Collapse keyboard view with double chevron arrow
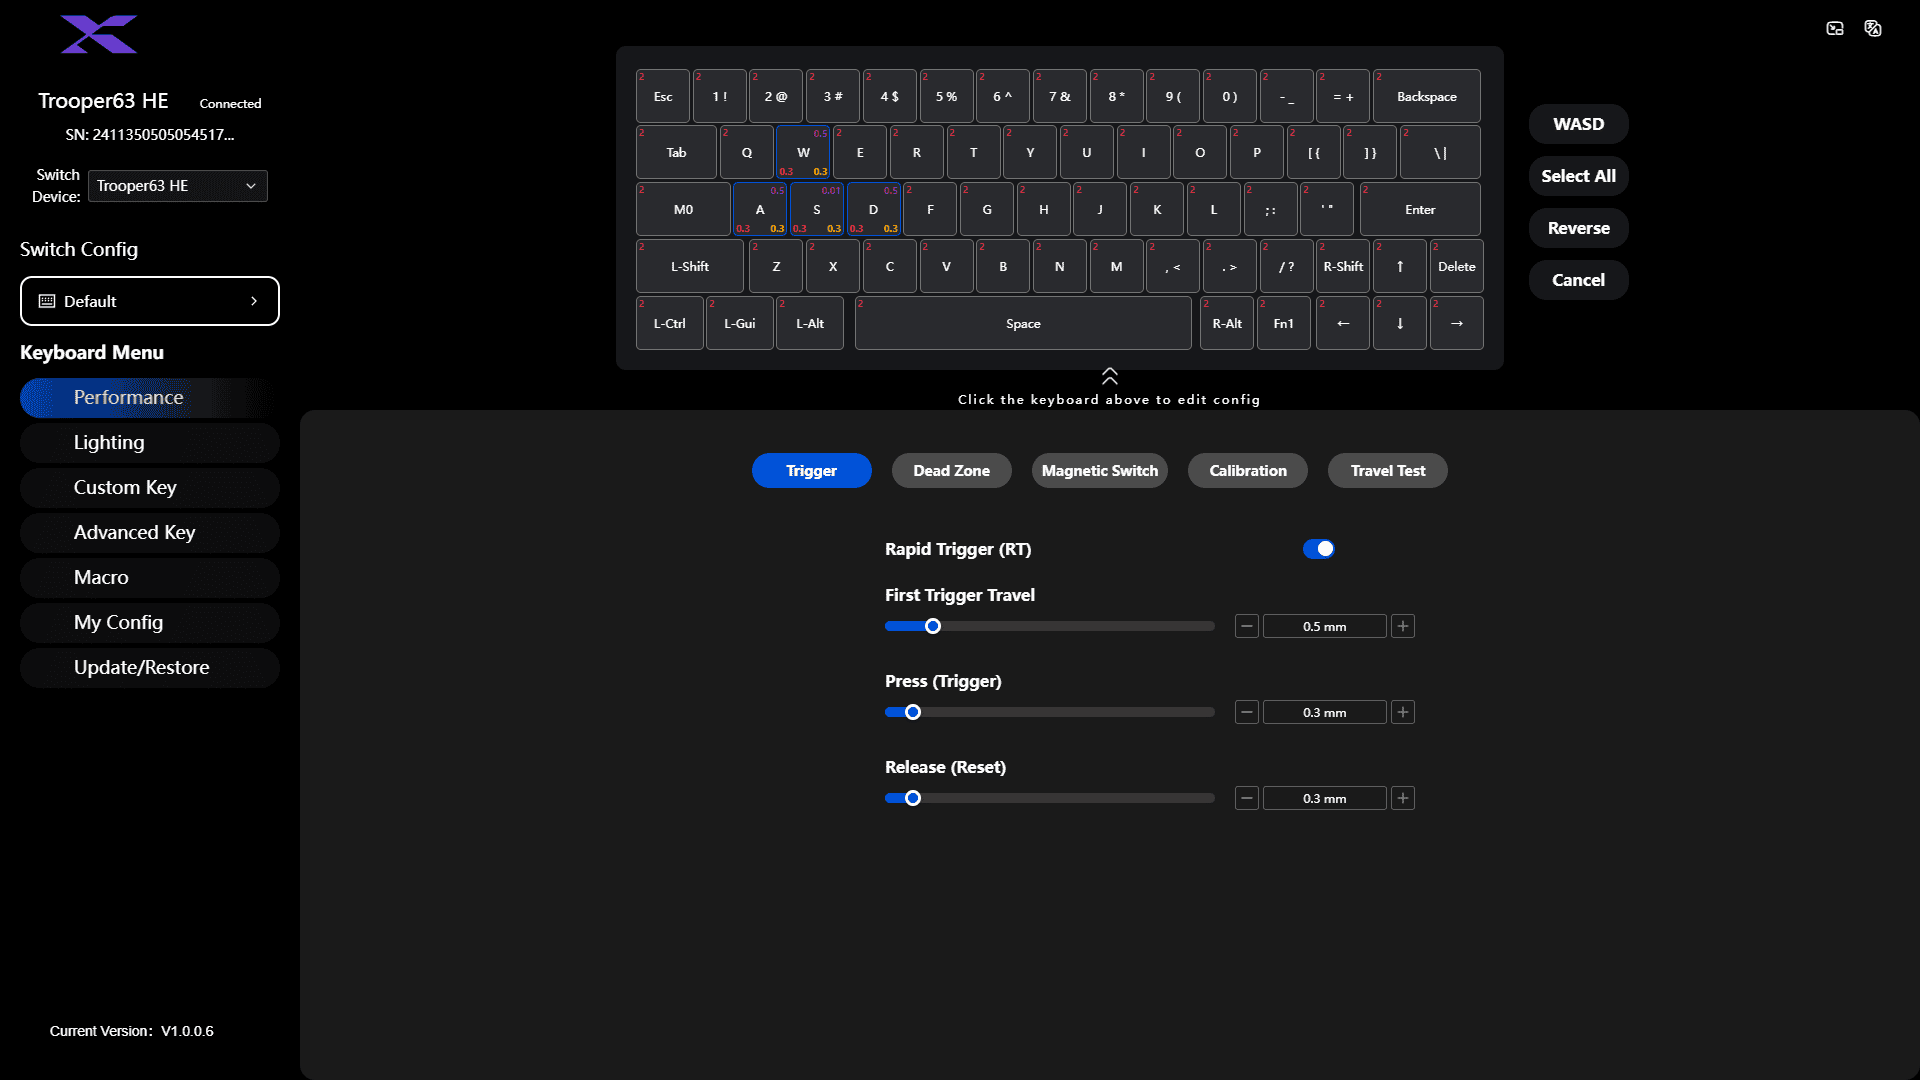 (1110, 376)
